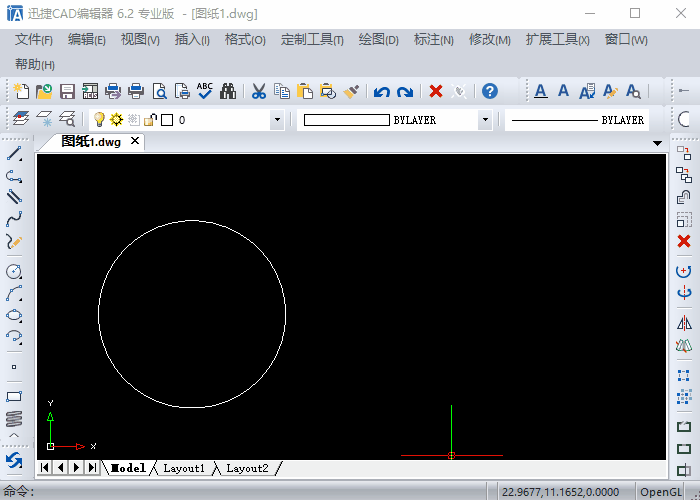The image size is (700, 500).
Task: Expand the layer dropdown list
Action: point(277,120)
